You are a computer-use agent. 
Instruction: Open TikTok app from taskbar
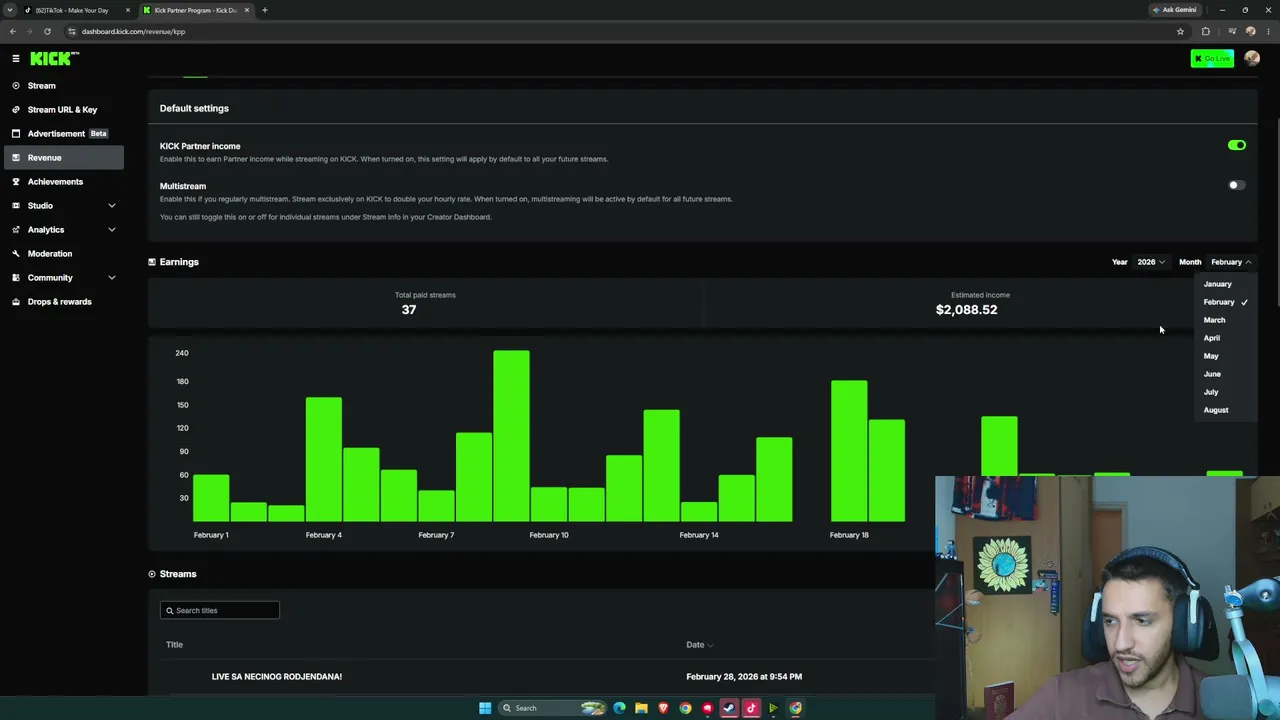[751, 708]
